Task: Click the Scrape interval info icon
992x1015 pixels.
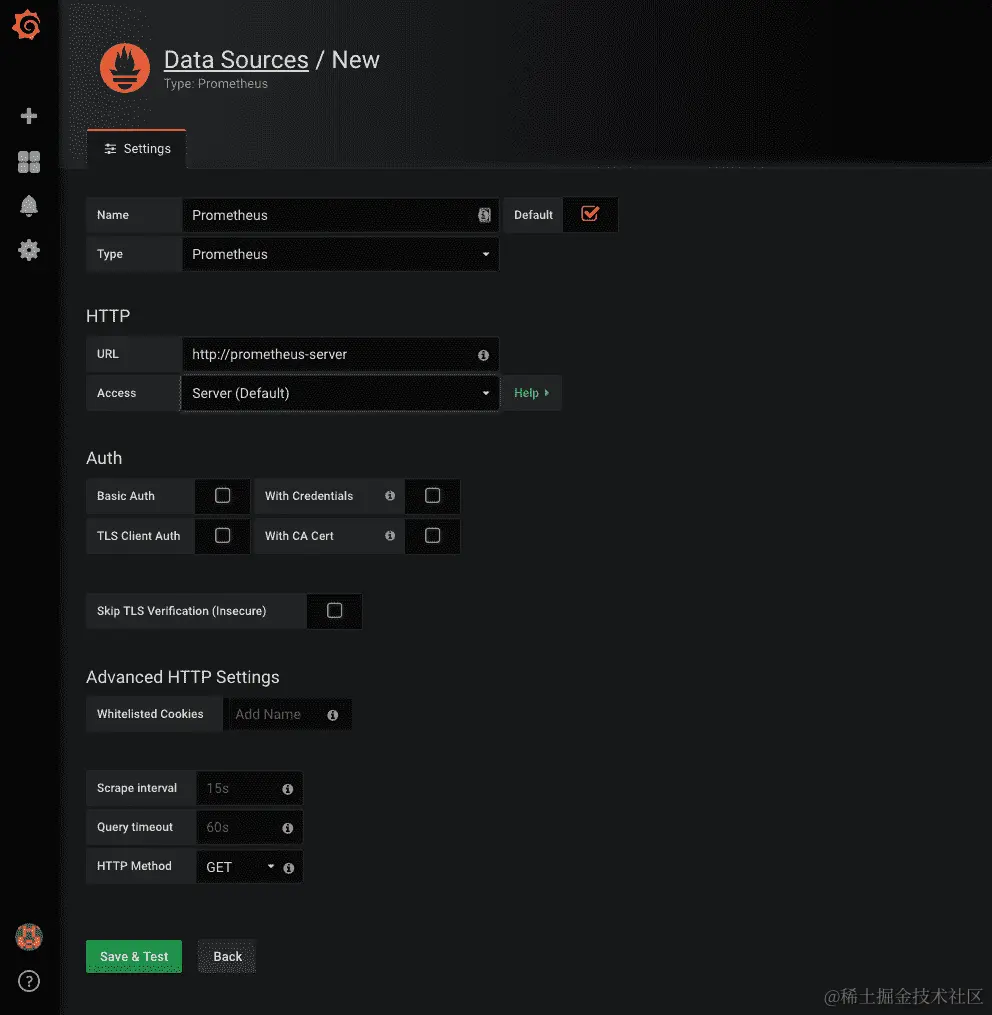Action: pyautogui.click(x=287, y=789)
